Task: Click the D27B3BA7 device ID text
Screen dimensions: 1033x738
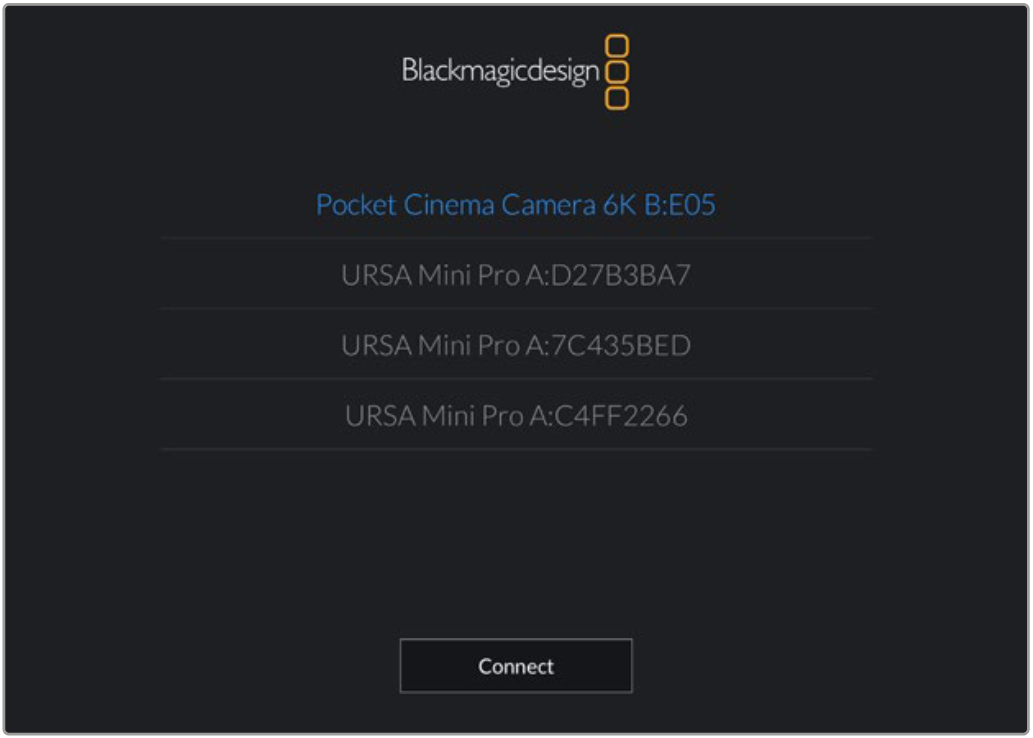Action: tap(616, 275)
